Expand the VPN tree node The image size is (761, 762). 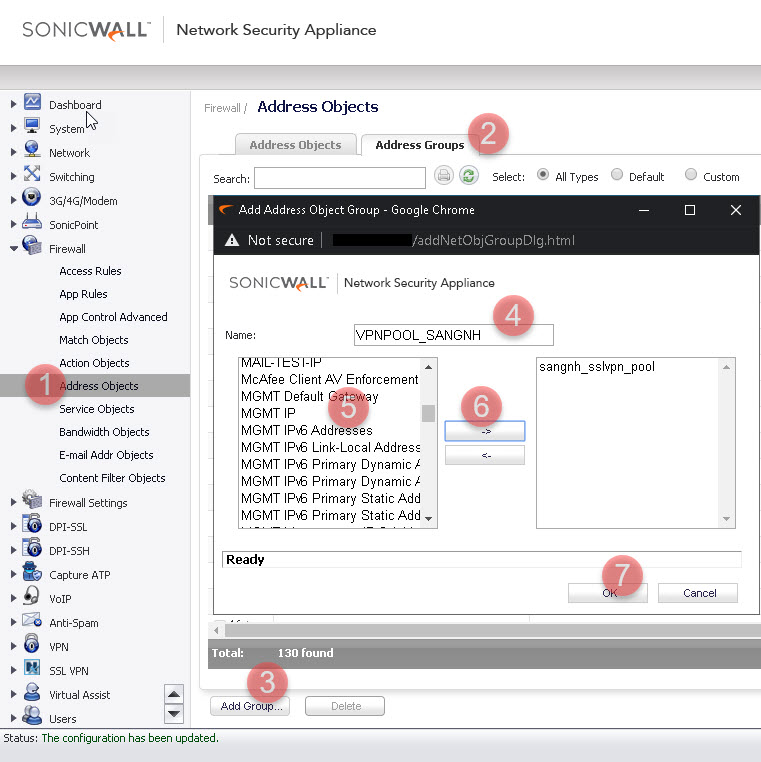pyautogui.click(x=14, y=646)
